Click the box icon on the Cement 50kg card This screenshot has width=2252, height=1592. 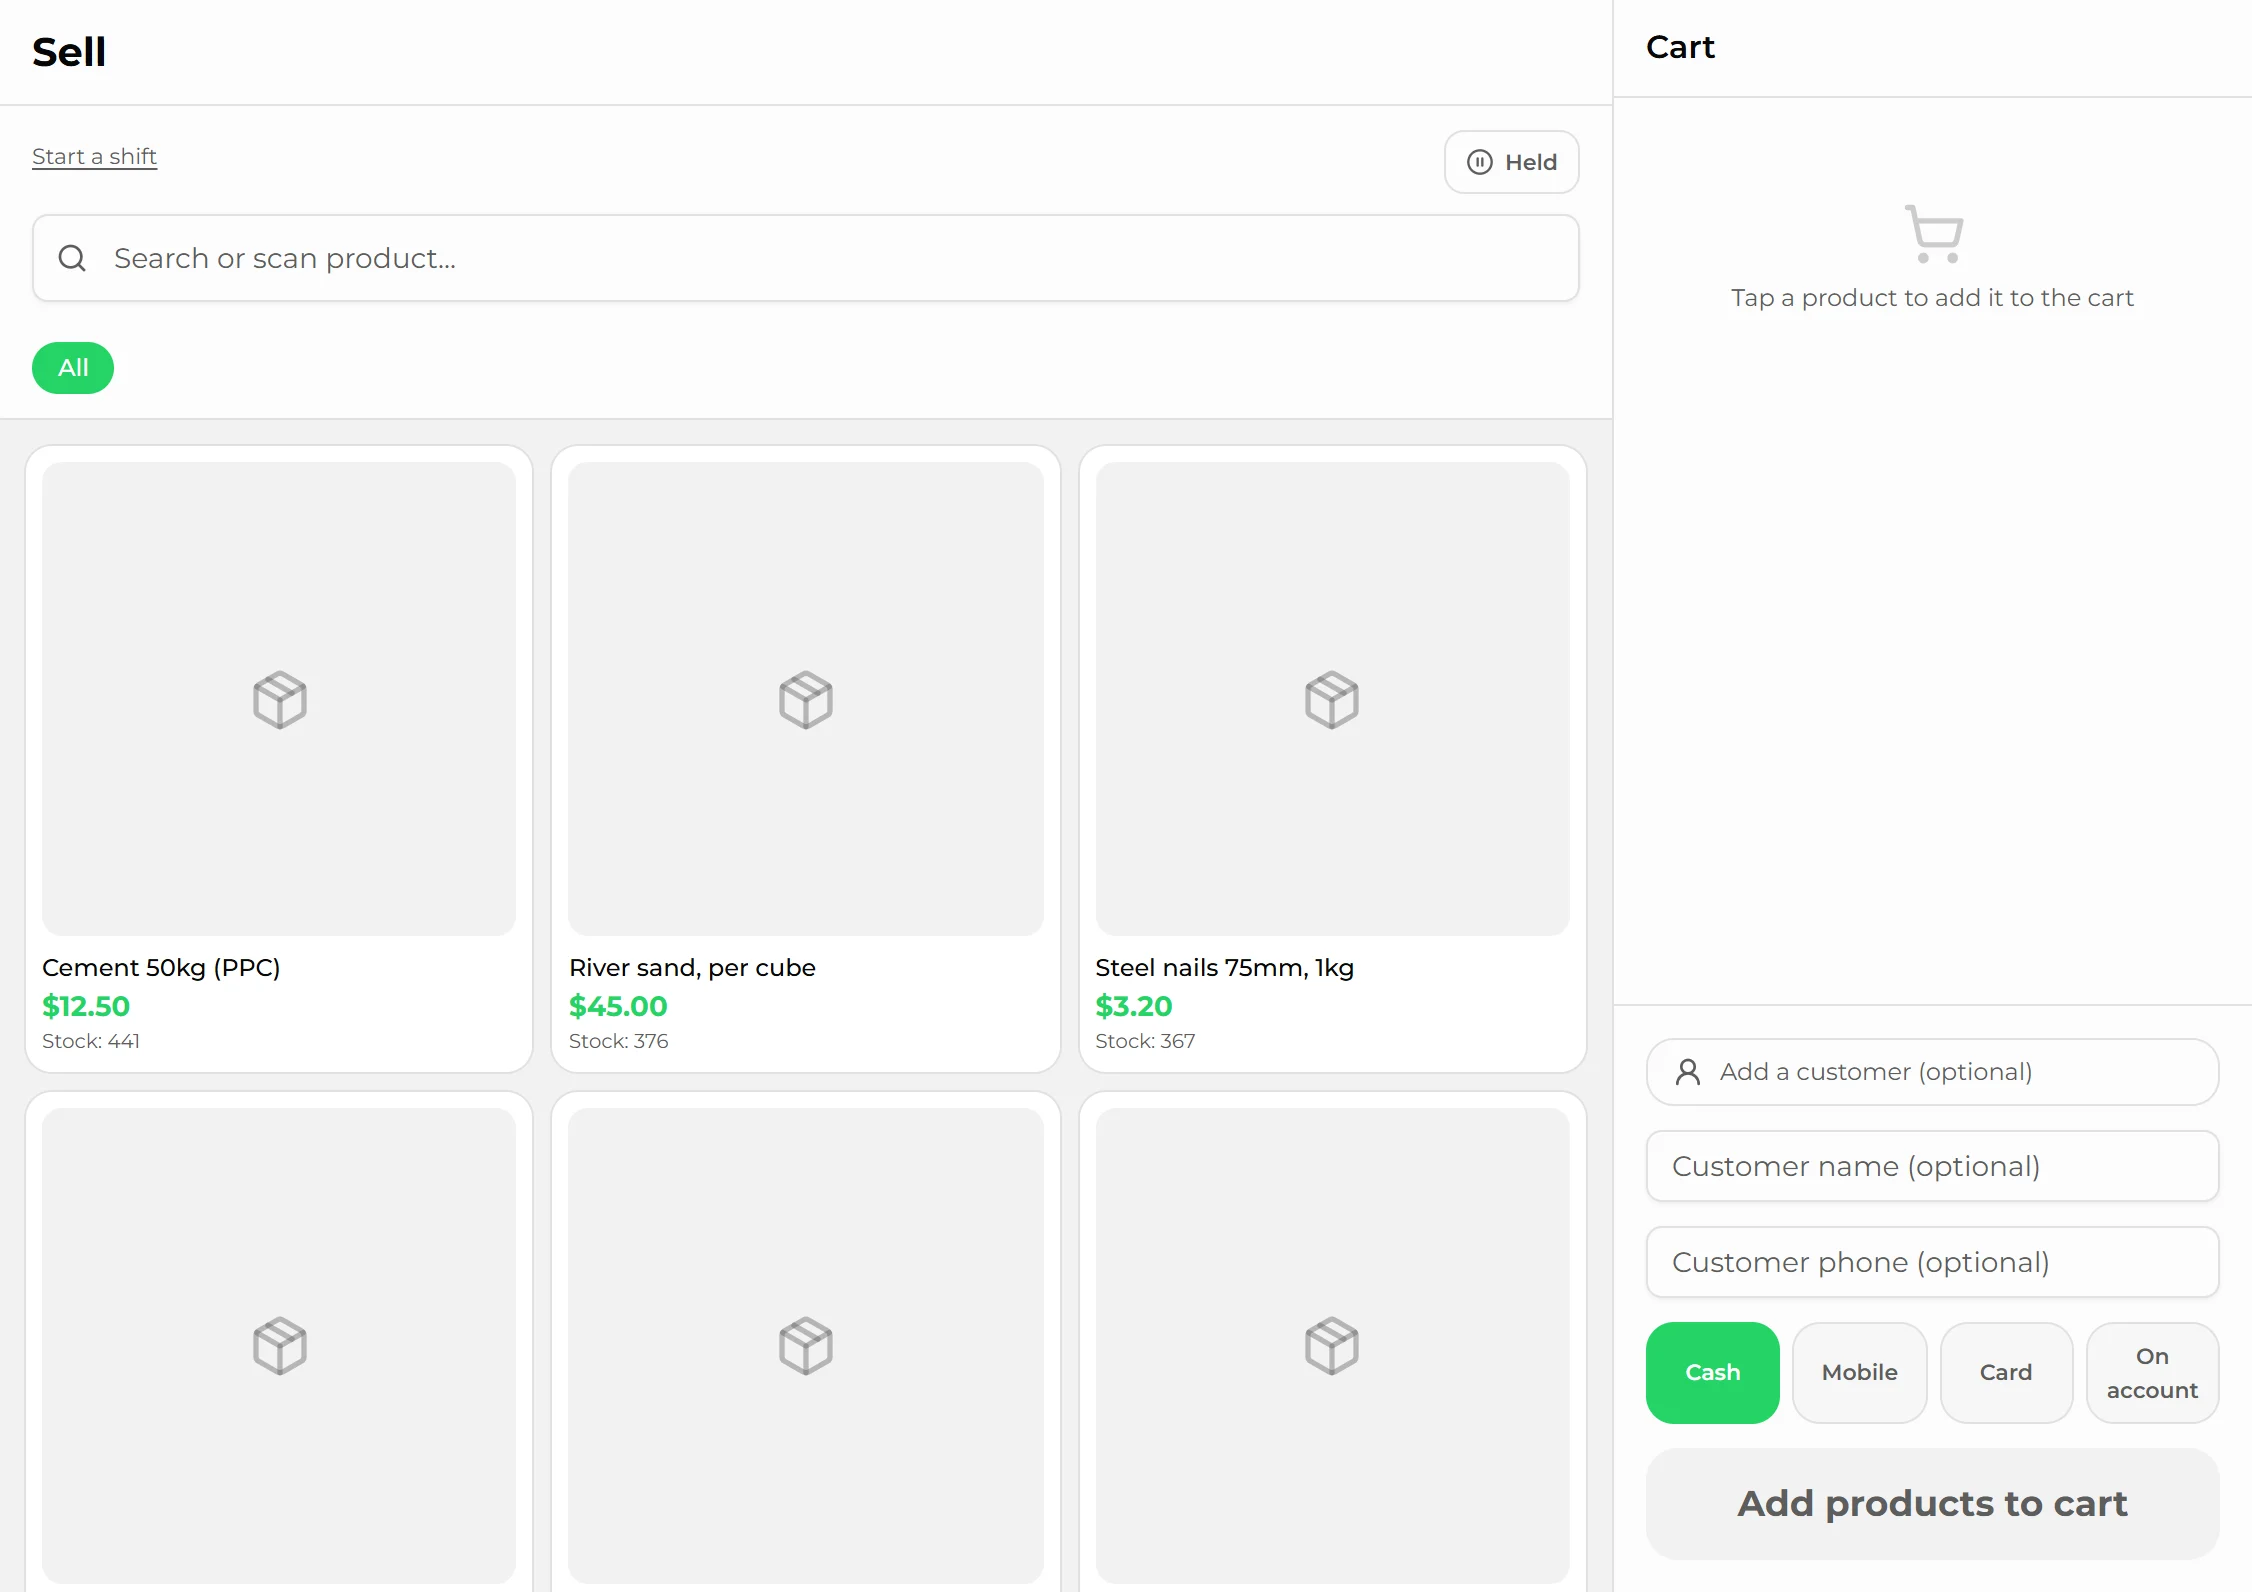point(280,699)
